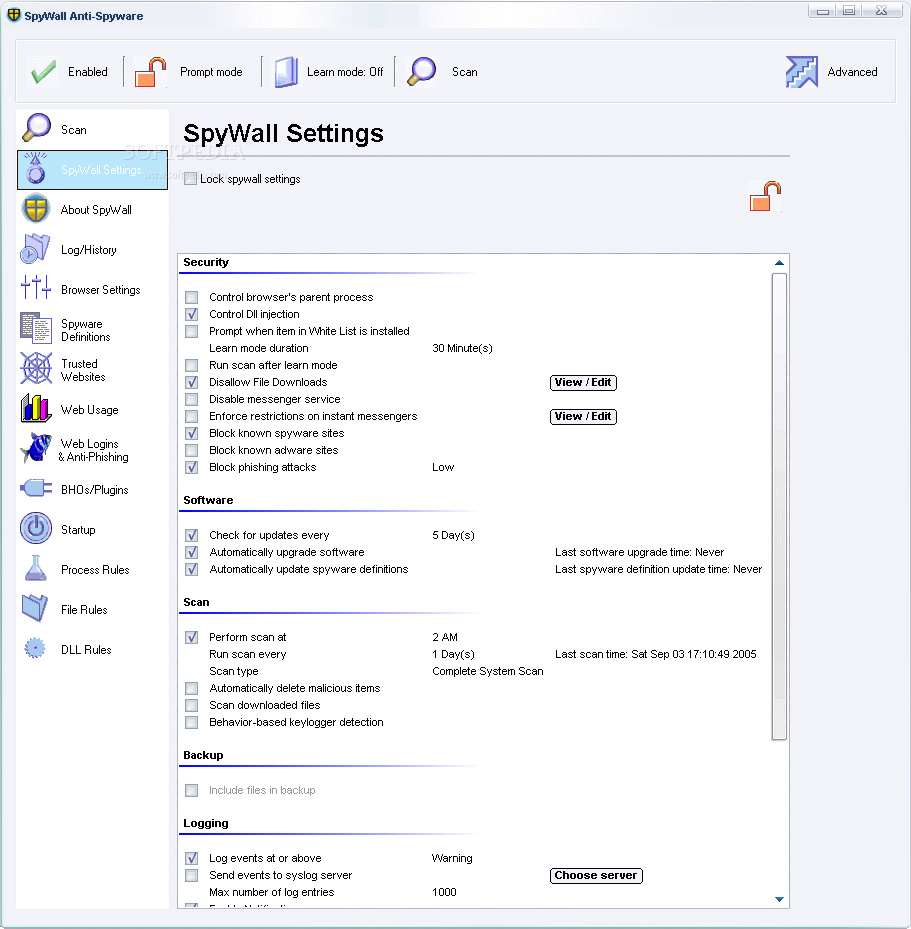Click the open padlock icon beside Lock settings
Screen dimensions: 911x929
765,197
